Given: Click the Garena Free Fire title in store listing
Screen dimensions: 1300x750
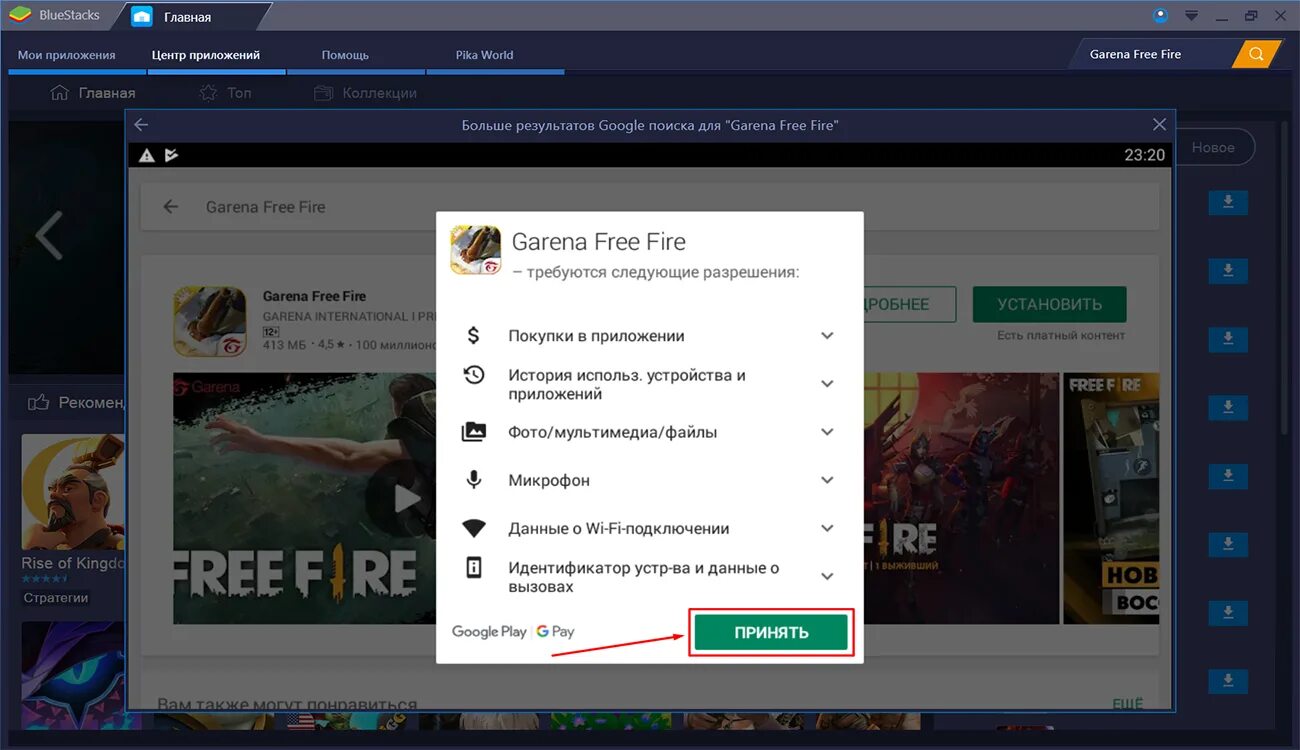Looking at the screenshot, I should tap(314, 296).
